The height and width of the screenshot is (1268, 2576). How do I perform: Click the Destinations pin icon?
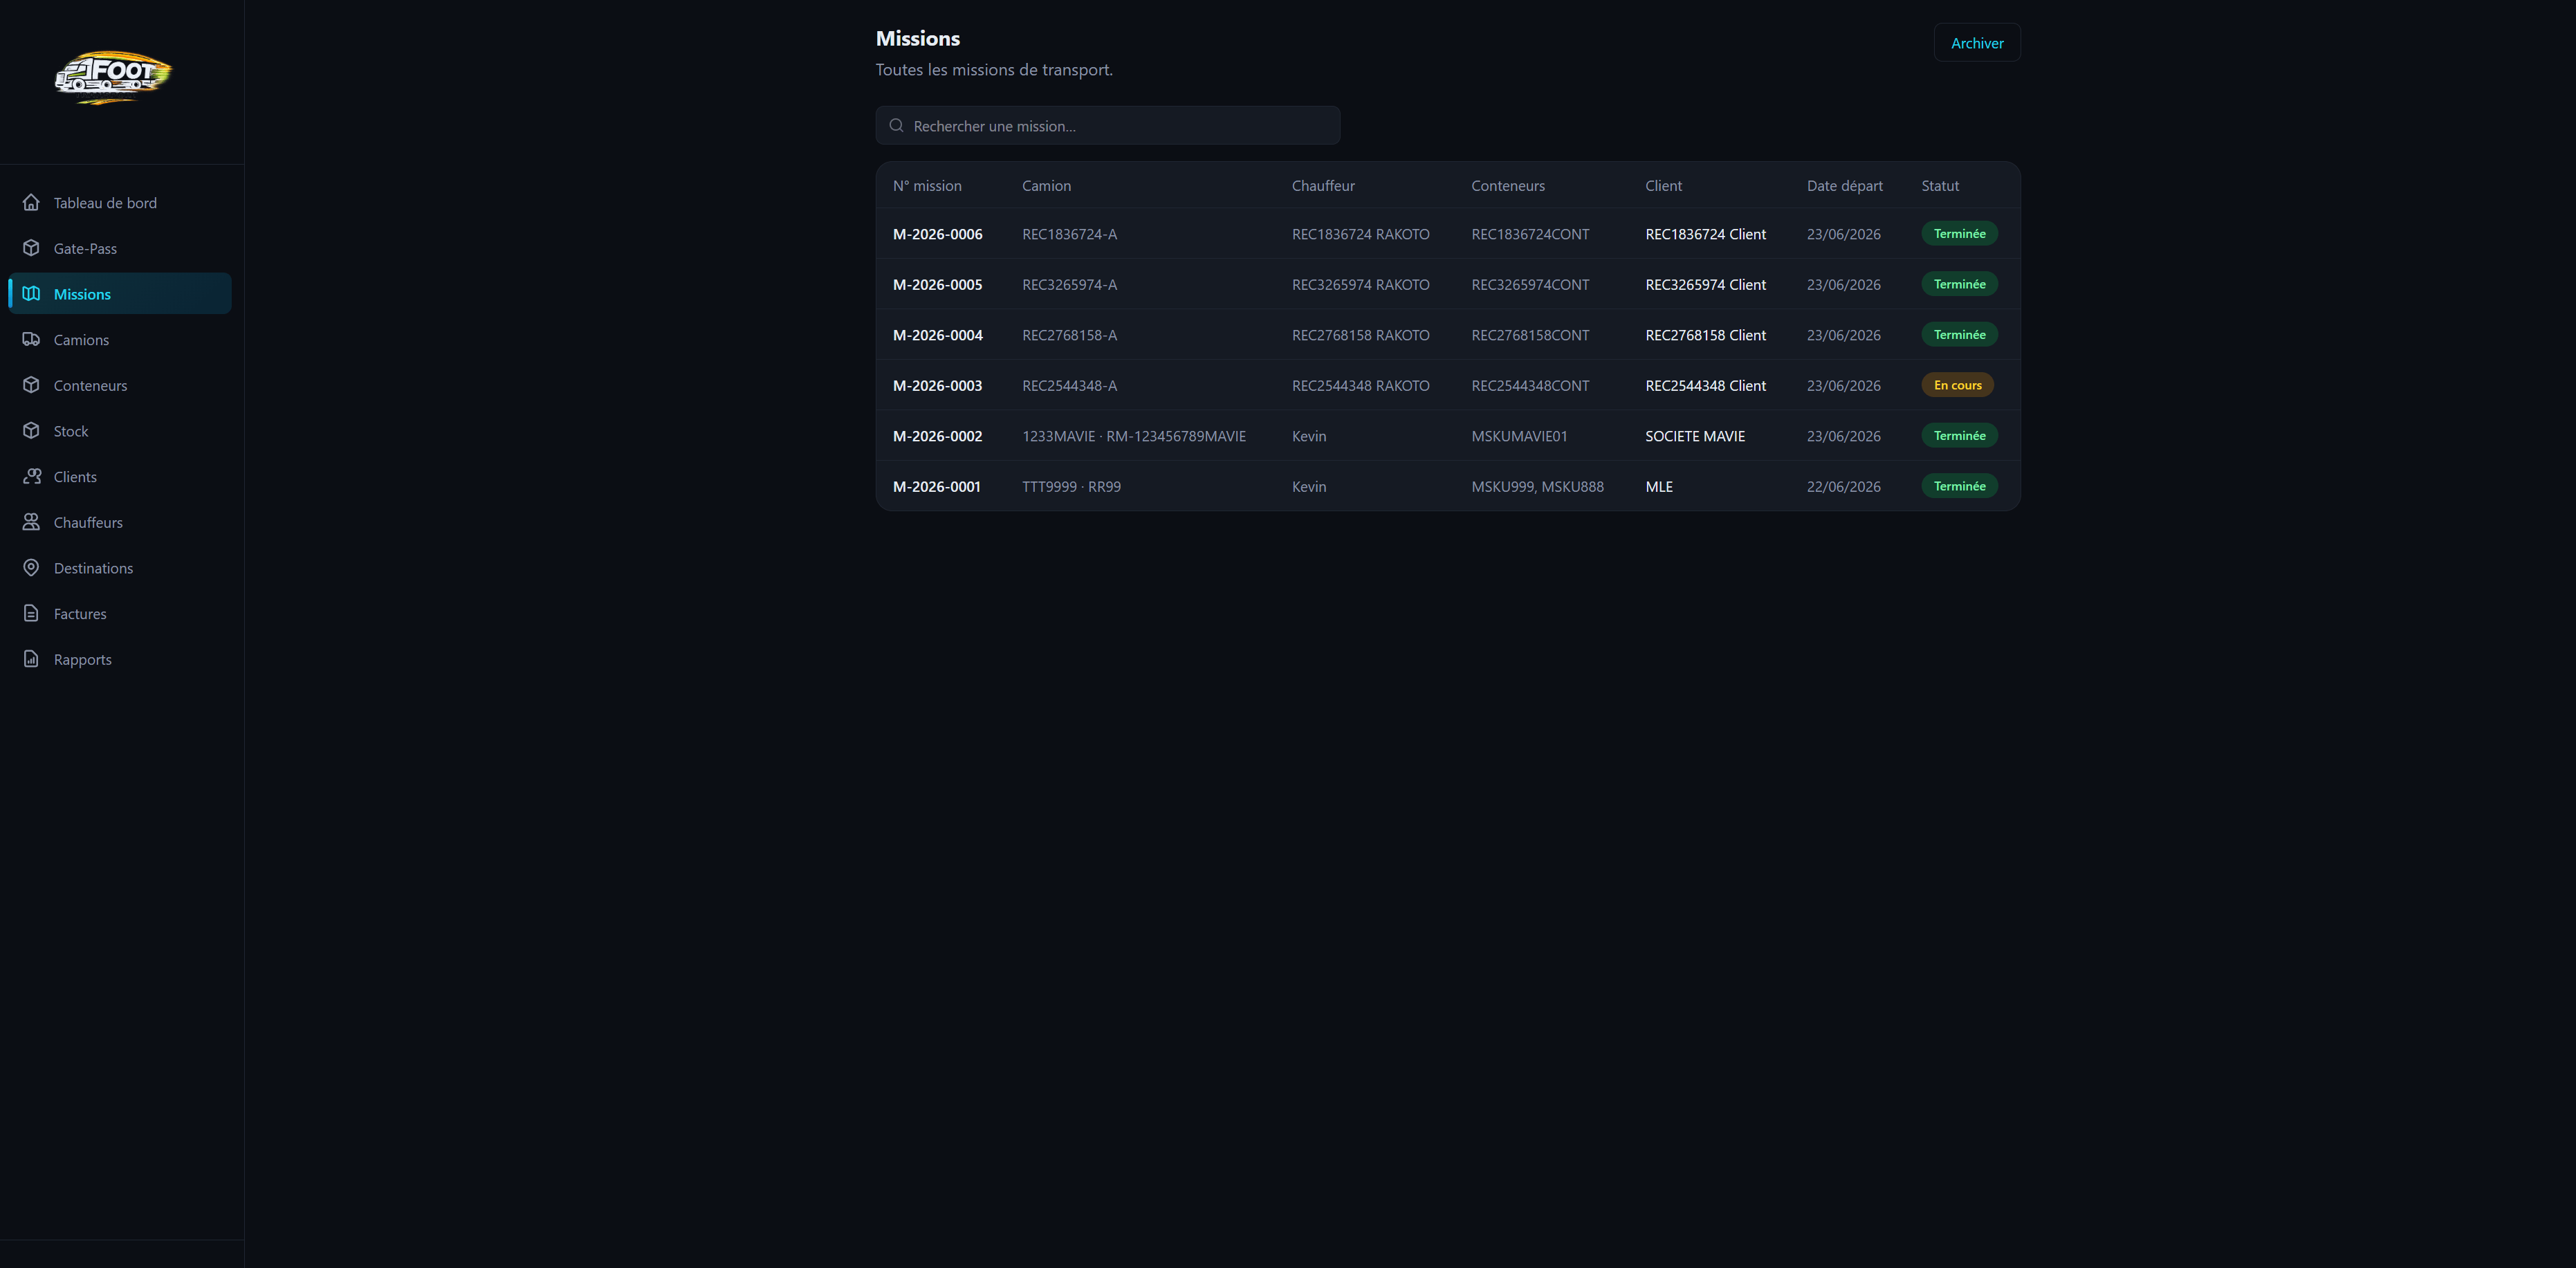[x=31, y=568]
